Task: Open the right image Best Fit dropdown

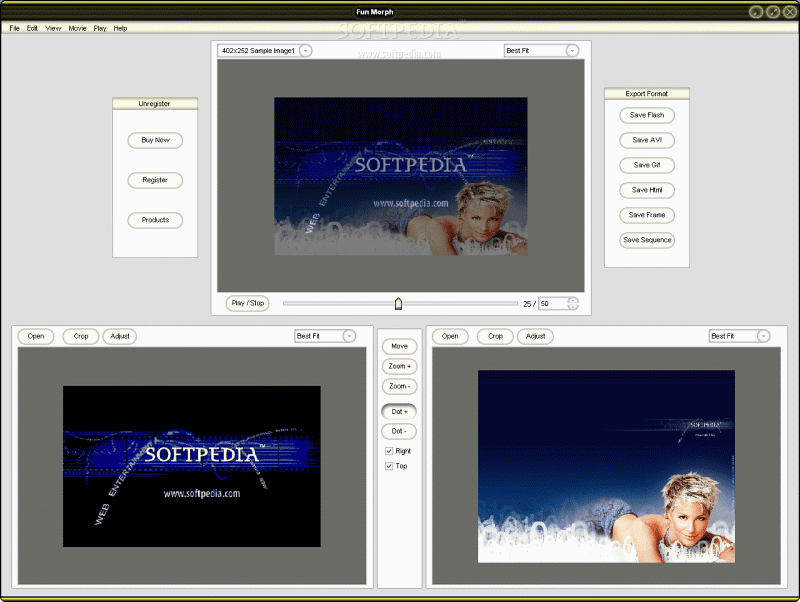Action: tap(763, 336)
